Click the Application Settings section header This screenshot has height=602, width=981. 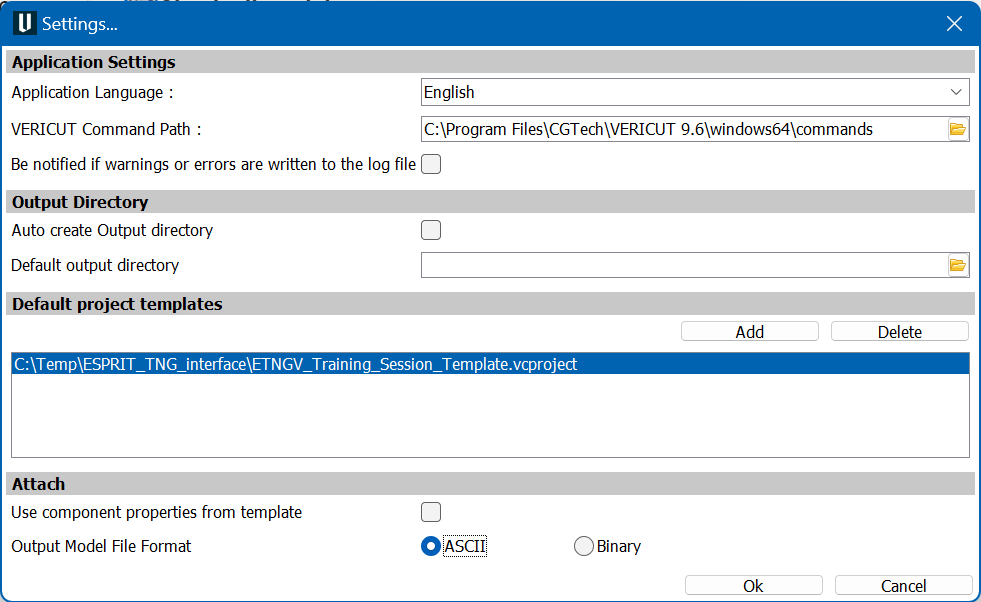pyautogui.click(x=490, y=62)
